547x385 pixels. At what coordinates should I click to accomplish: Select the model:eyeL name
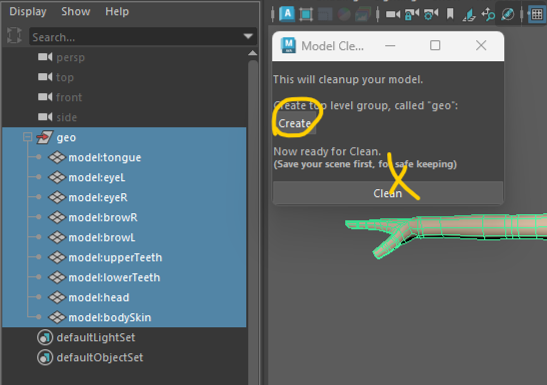click(97, 178)
